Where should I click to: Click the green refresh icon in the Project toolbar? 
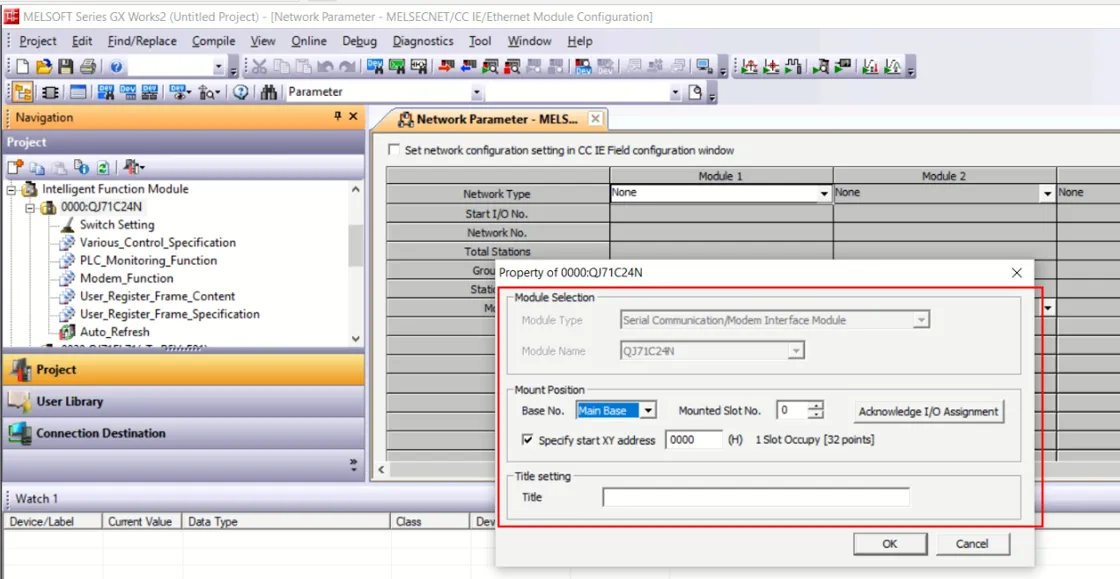pos(103,167)
